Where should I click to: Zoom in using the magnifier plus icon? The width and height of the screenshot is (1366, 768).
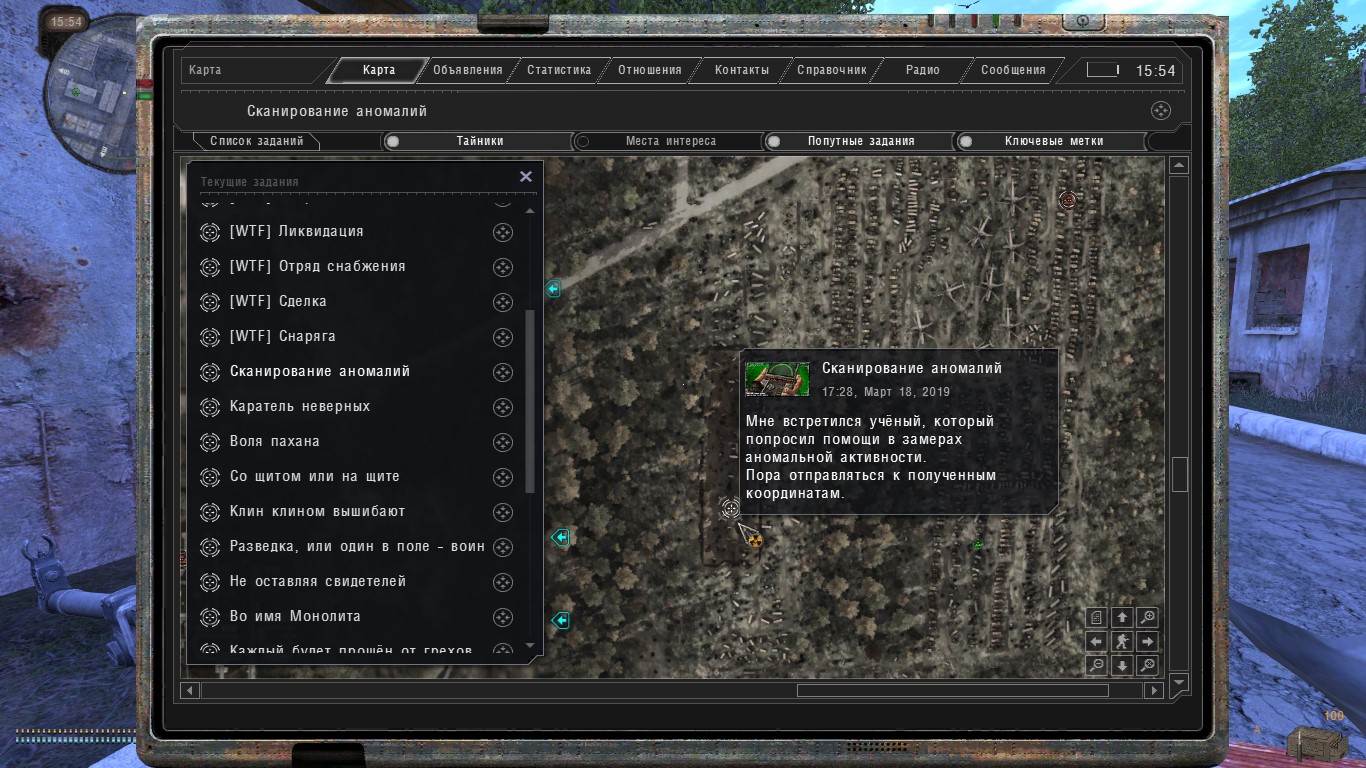1148,618
